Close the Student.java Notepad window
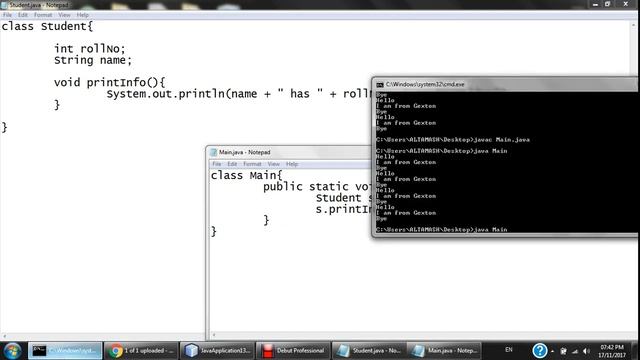Screen dimensions: 640x360 point(625,4)
